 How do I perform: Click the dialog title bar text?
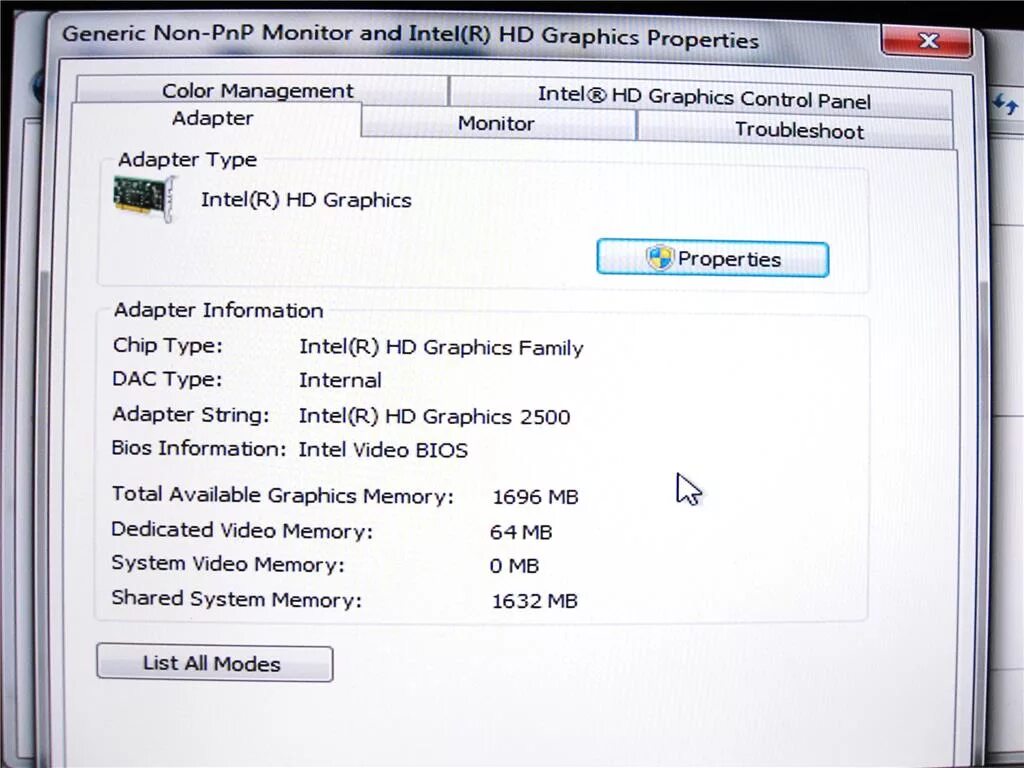click(410, 35)
